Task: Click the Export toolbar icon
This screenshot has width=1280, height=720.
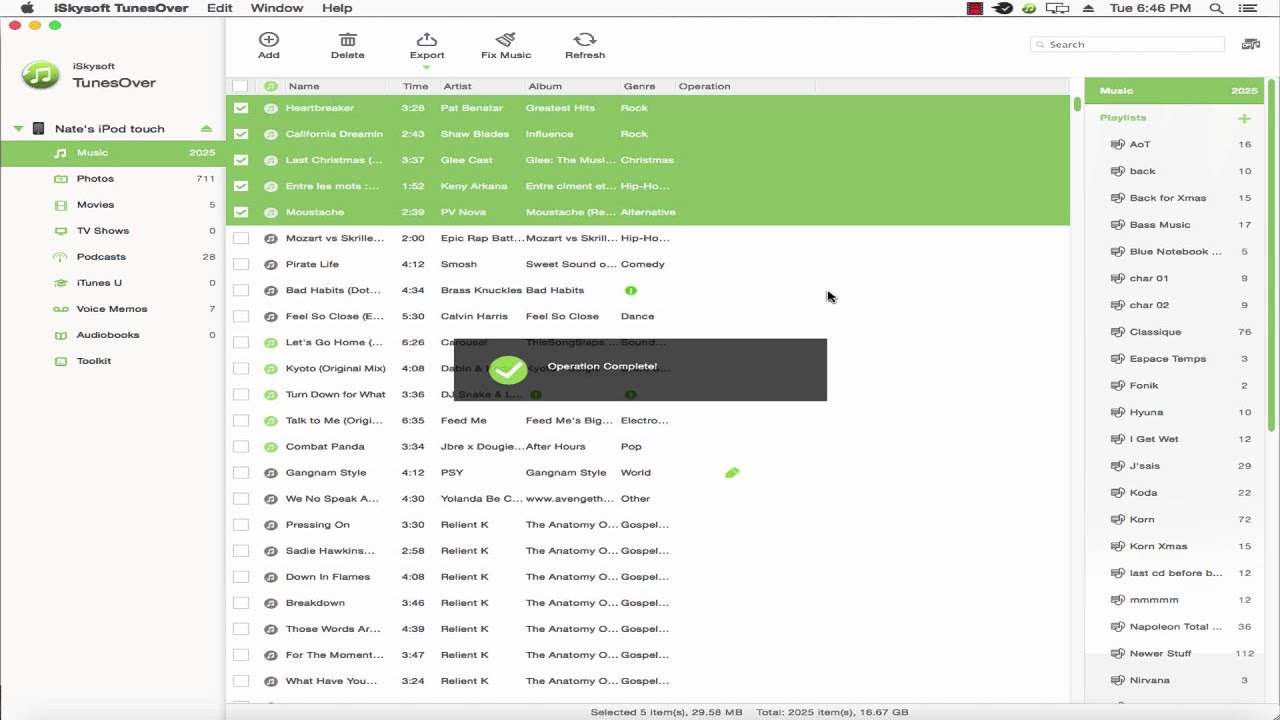Action: click(x=426, y=40)
